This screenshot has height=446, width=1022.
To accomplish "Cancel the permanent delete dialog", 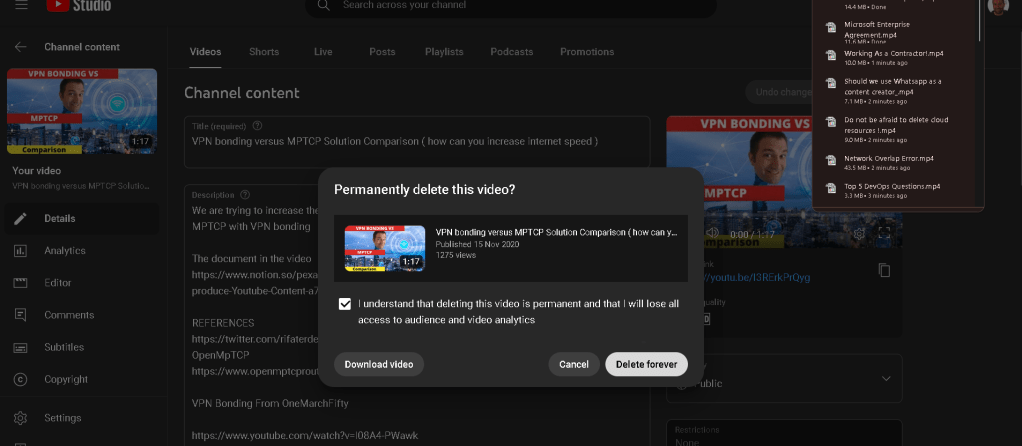I will click(x=574, y=364).
